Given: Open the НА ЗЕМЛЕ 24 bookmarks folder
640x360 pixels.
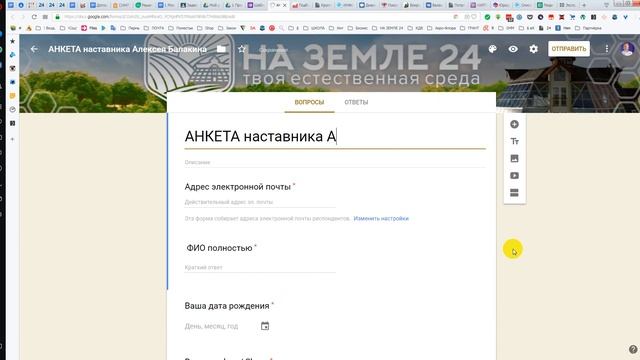Looking at the screenshot, I should point(388,28).
